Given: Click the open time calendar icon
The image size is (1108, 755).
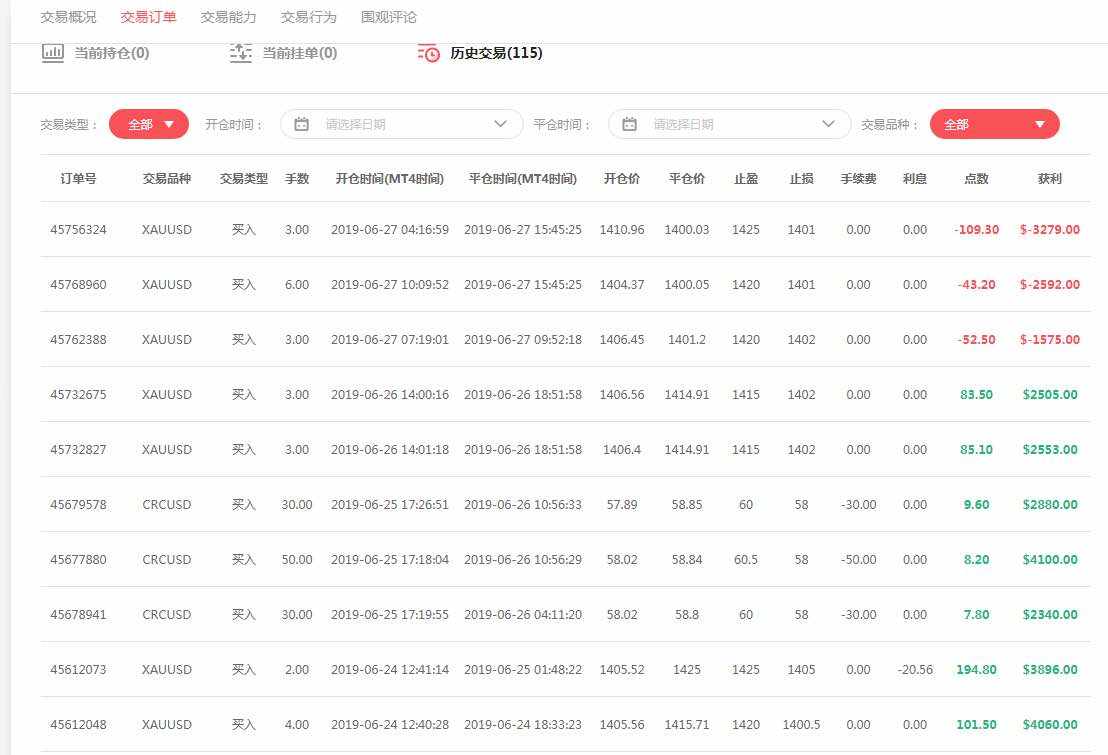Looking at the screenshot, I should tap(302, 124).
